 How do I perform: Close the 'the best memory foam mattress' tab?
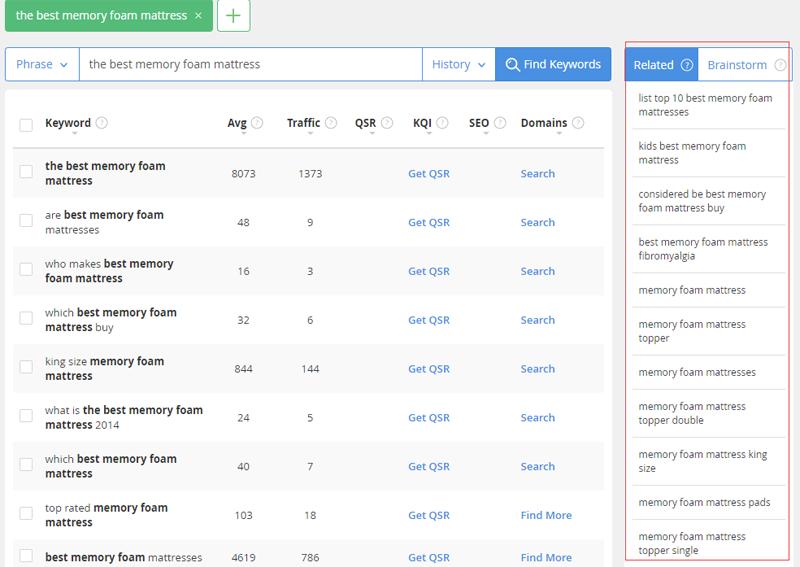[198, 16]
